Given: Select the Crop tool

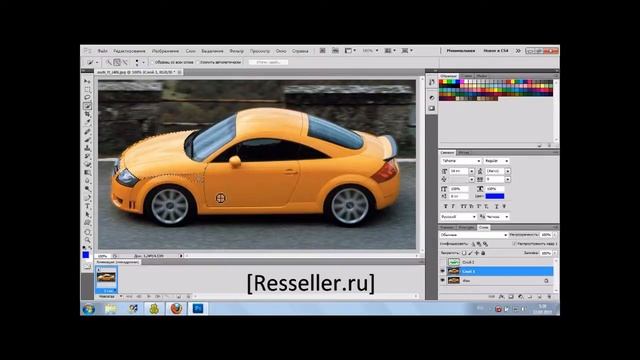Looking at the screenshot, I should 87,114.
